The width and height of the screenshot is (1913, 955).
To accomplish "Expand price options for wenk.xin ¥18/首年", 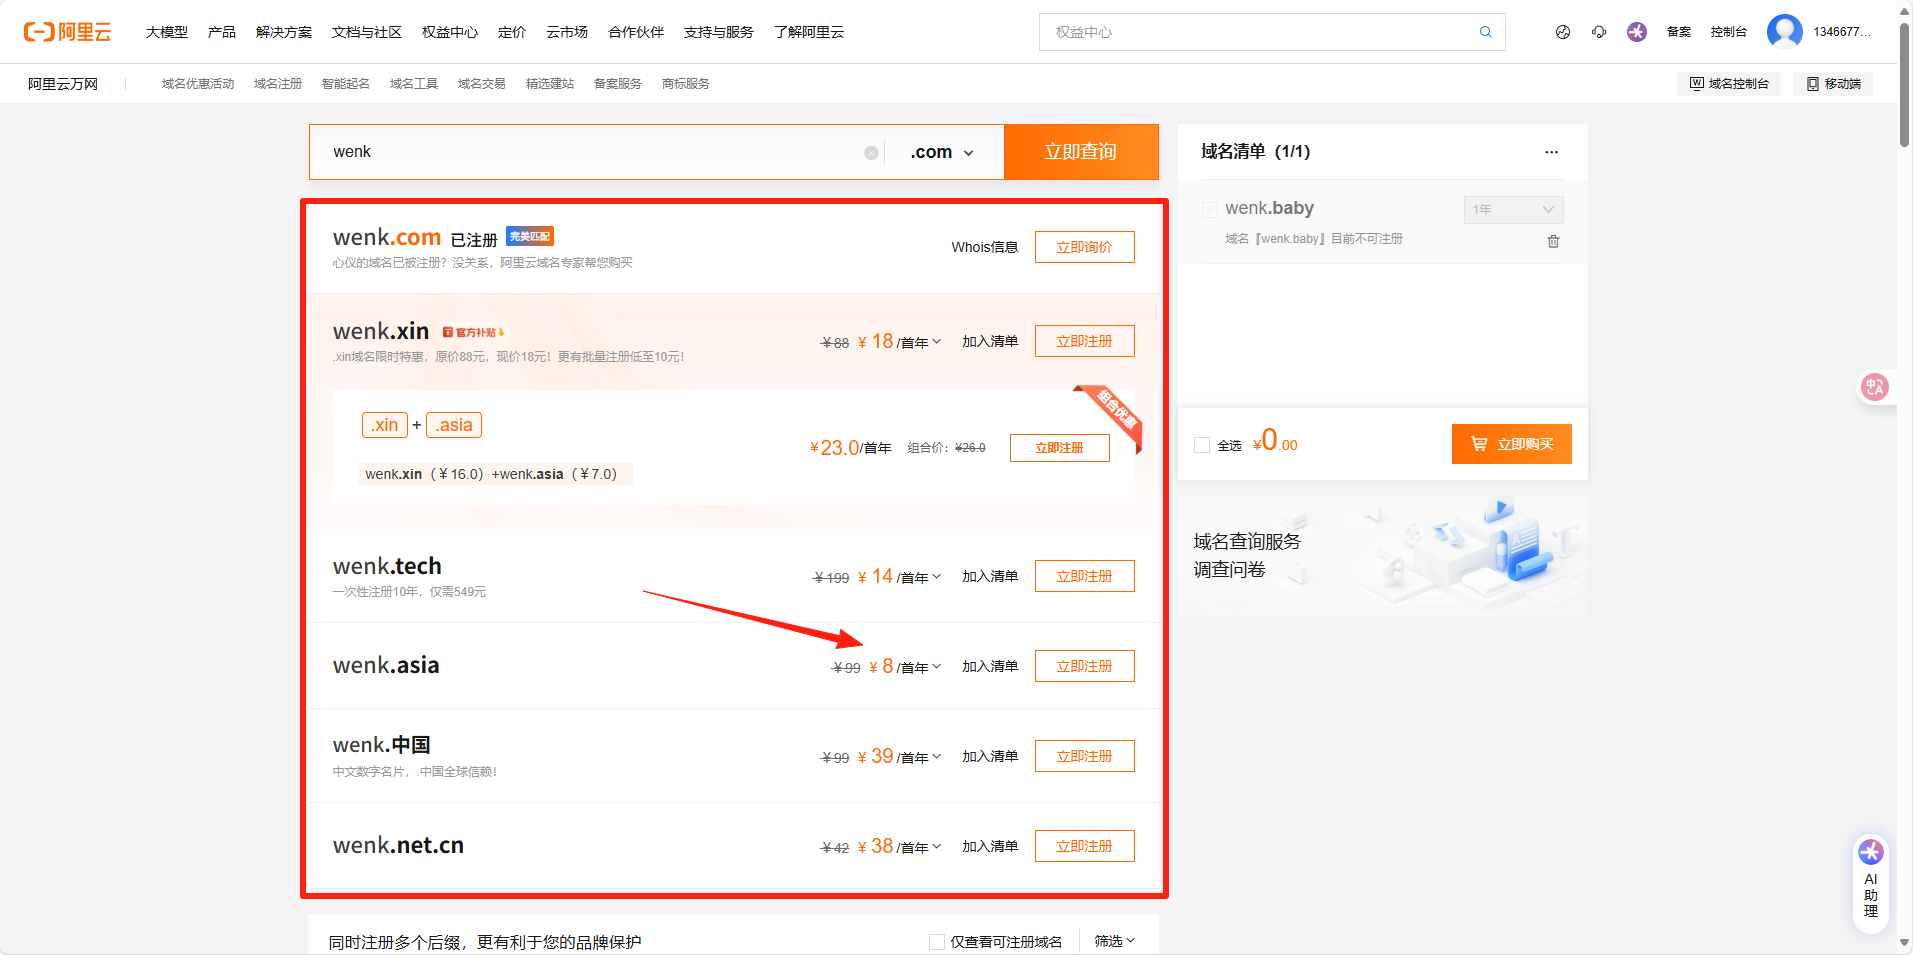I will (x=936, y=342).
